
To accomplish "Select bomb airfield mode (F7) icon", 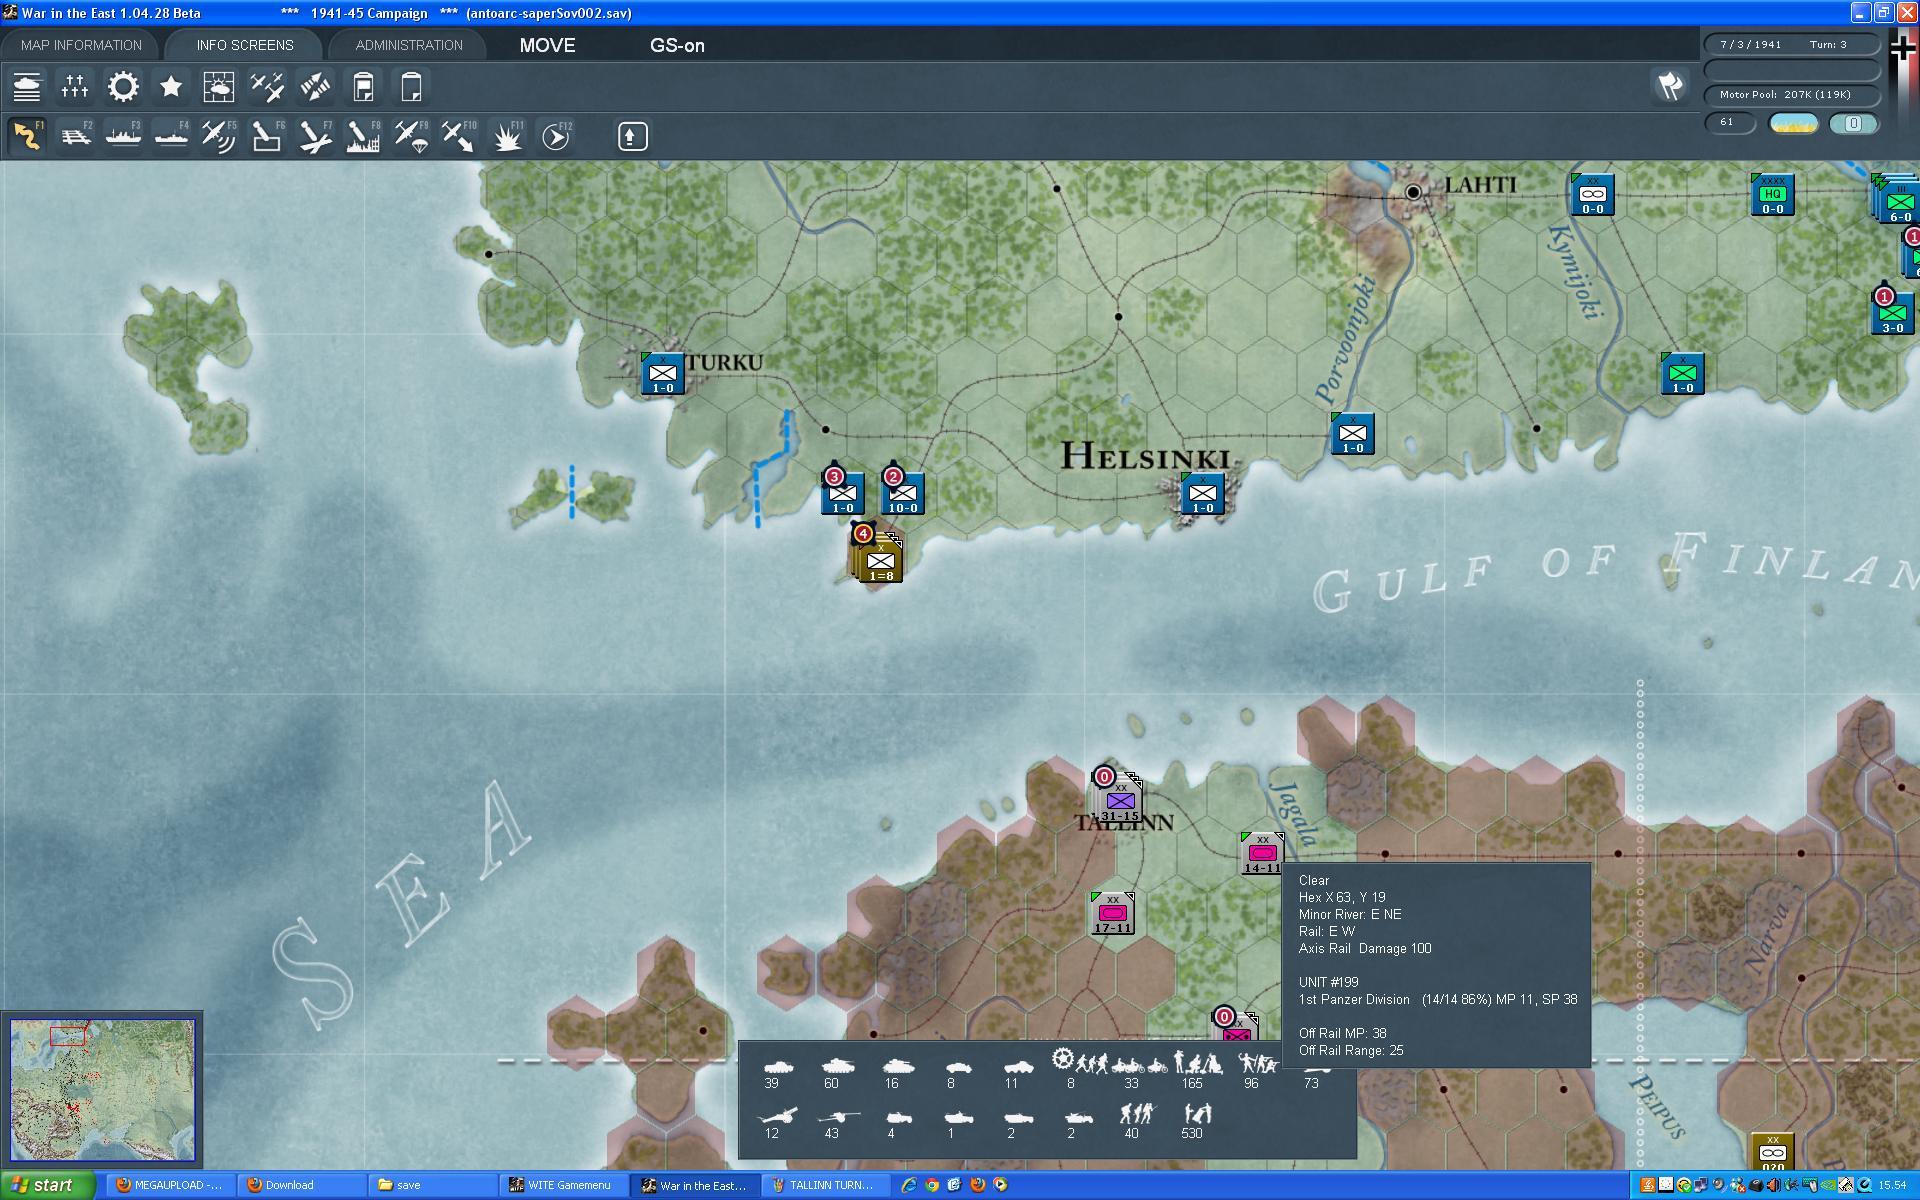I will coord(315,136).
